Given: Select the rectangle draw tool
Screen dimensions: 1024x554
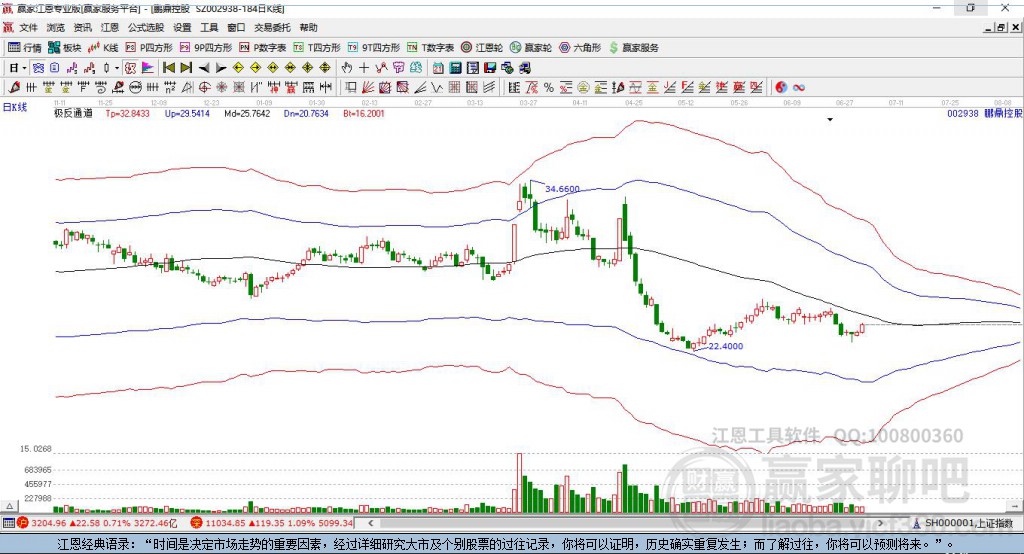Looking at the screenshot, I should click(351, 88).
